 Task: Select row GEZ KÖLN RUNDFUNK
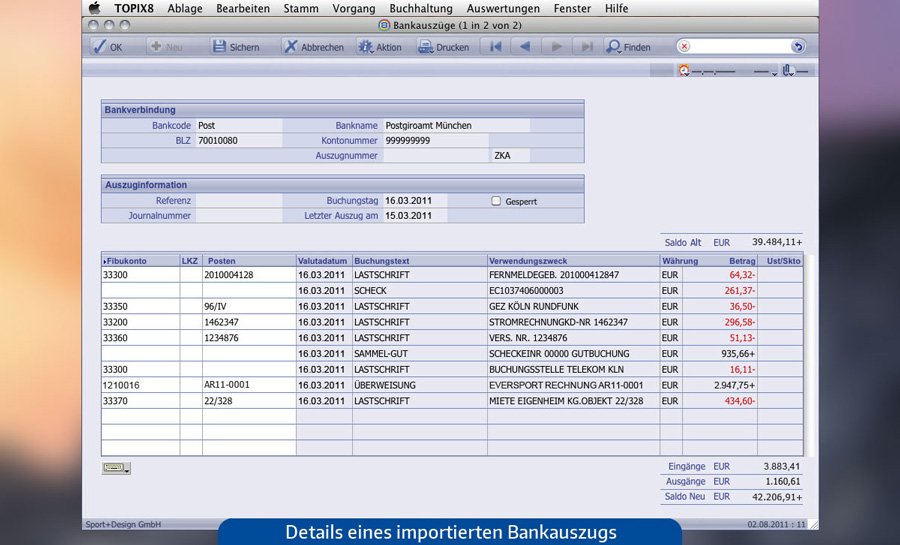[452, 306]
